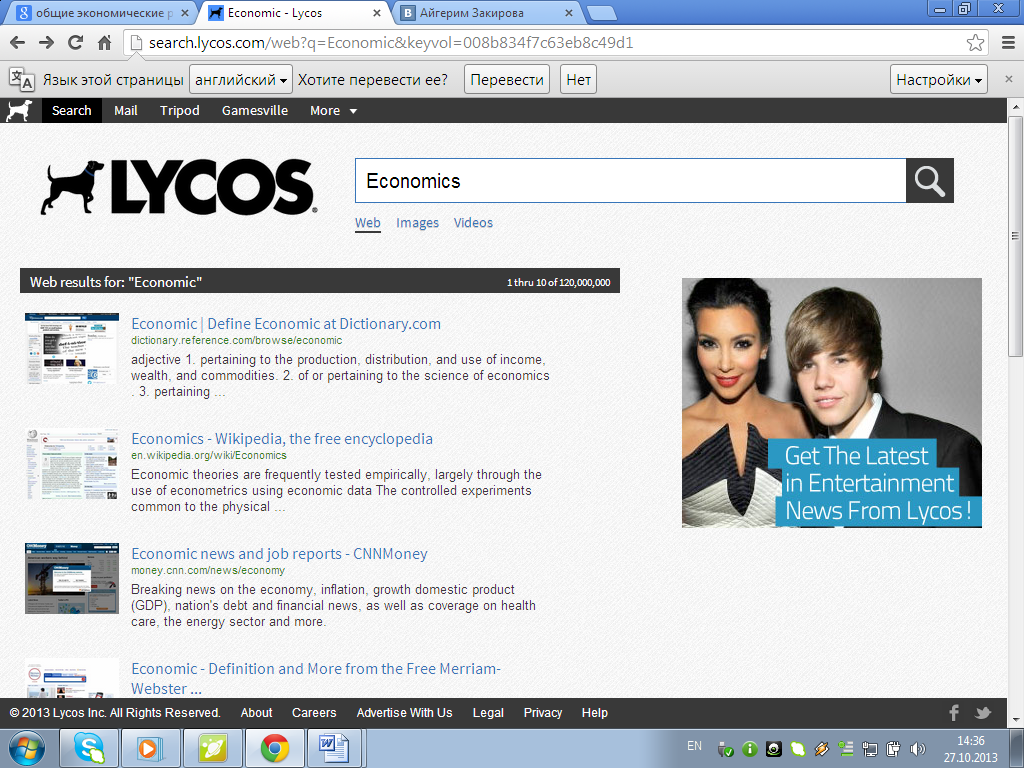Open the Chrome menu hamburger icon
1024x768 pixels.
point(1008,43)
